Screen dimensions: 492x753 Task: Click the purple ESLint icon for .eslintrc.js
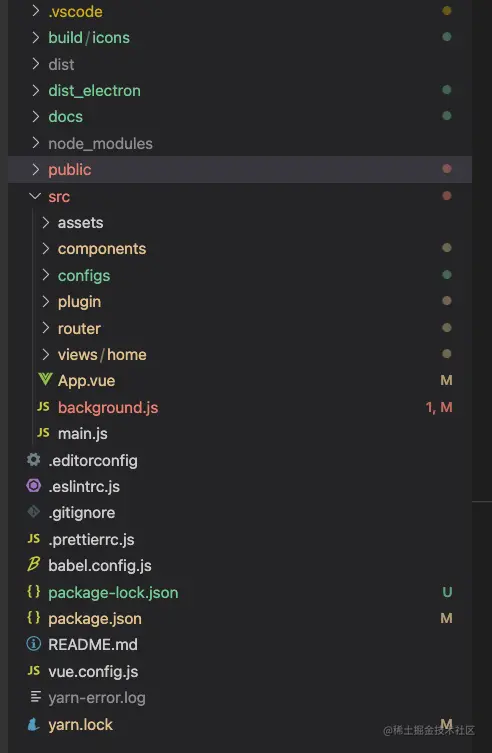(34, 486)
